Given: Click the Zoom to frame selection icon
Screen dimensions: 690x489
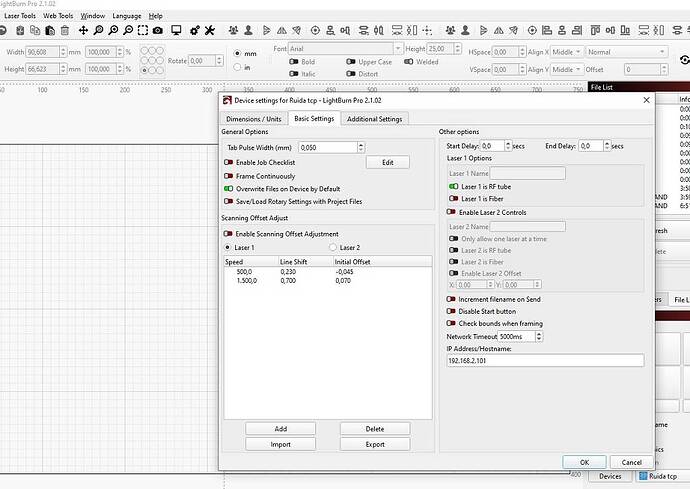Looking at the screenshot, I should 143,30.
